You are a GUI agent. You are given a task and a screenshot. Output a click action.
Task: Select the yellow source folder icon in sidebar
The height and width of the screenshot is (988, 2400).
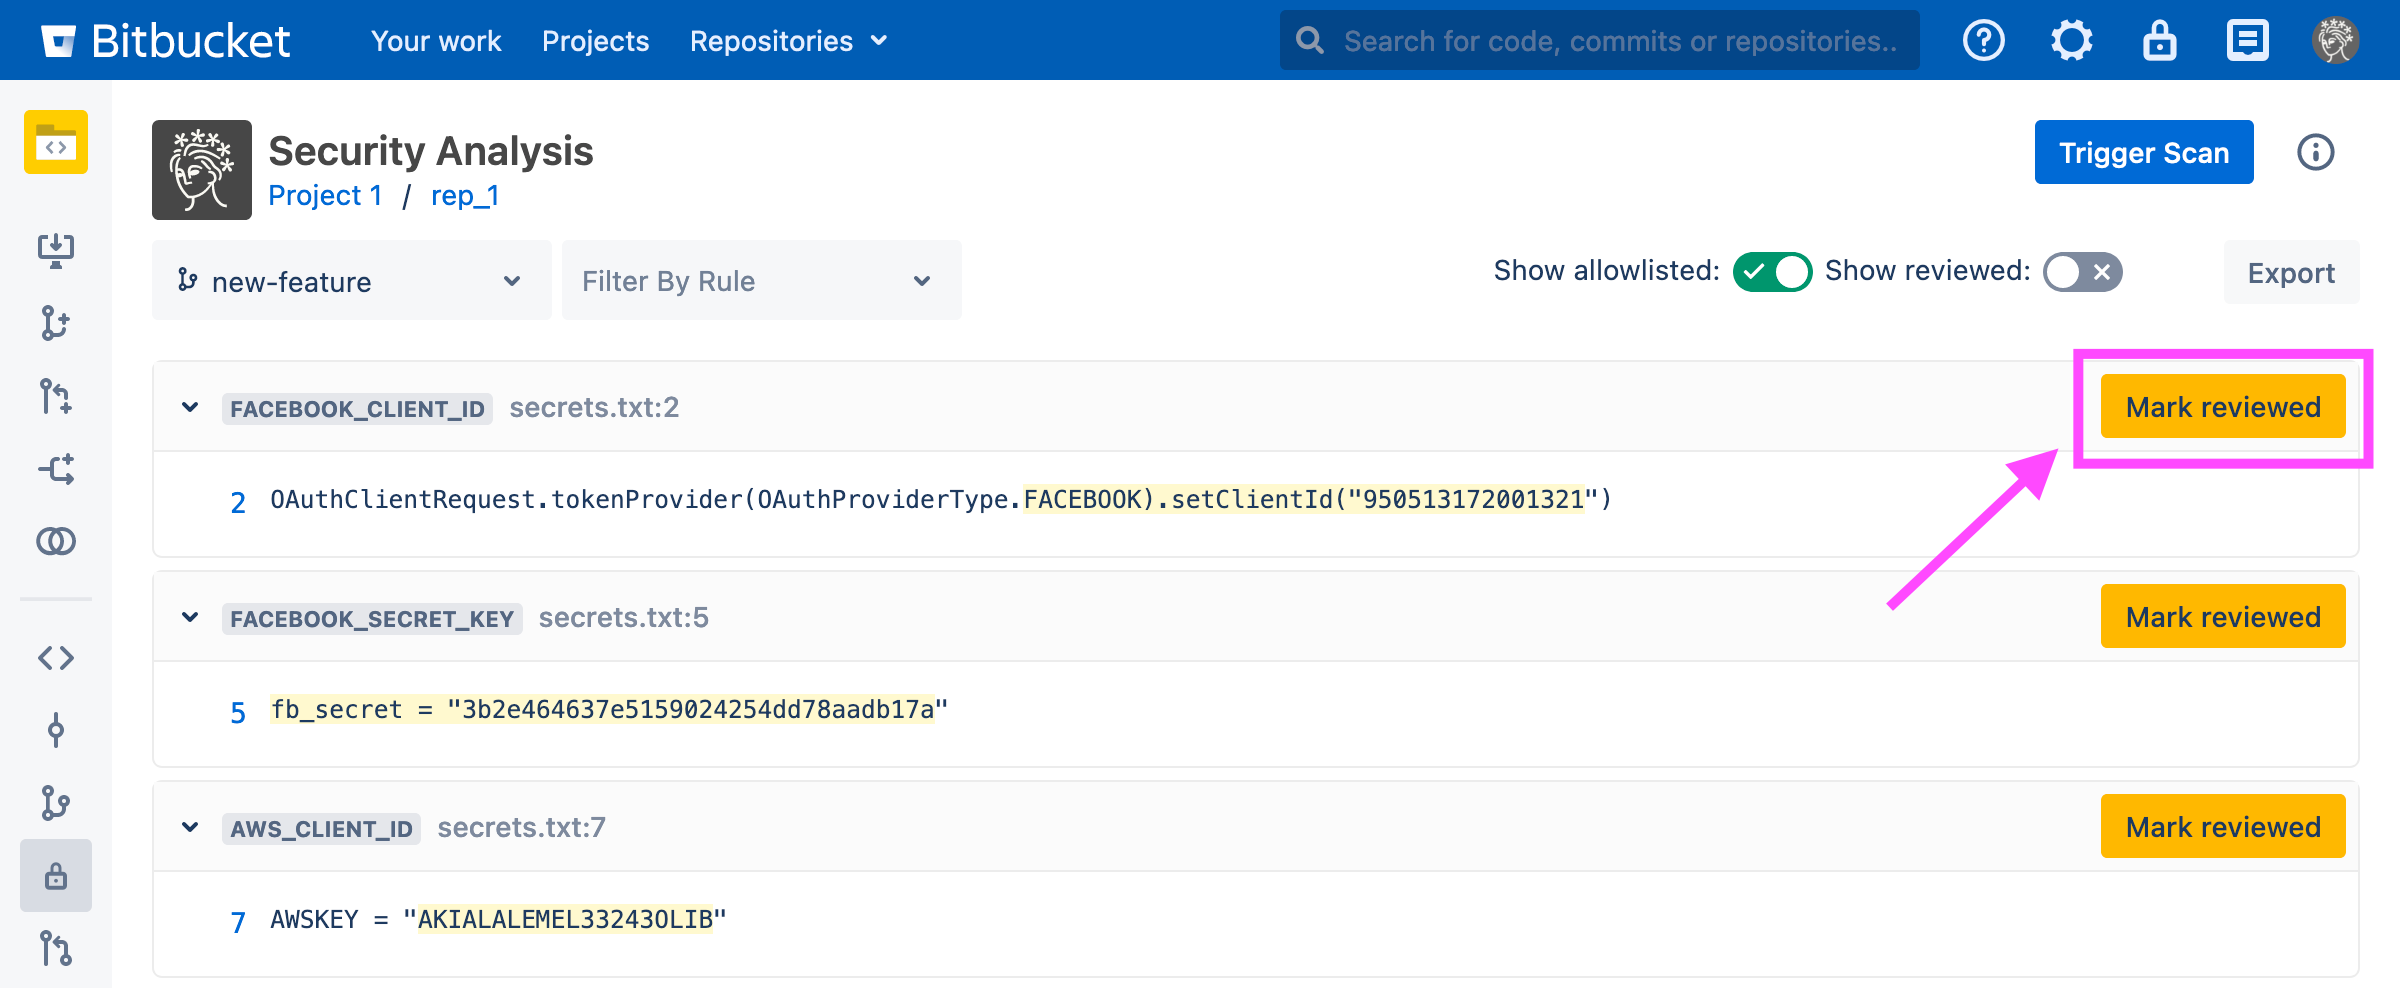click(55, 142)
